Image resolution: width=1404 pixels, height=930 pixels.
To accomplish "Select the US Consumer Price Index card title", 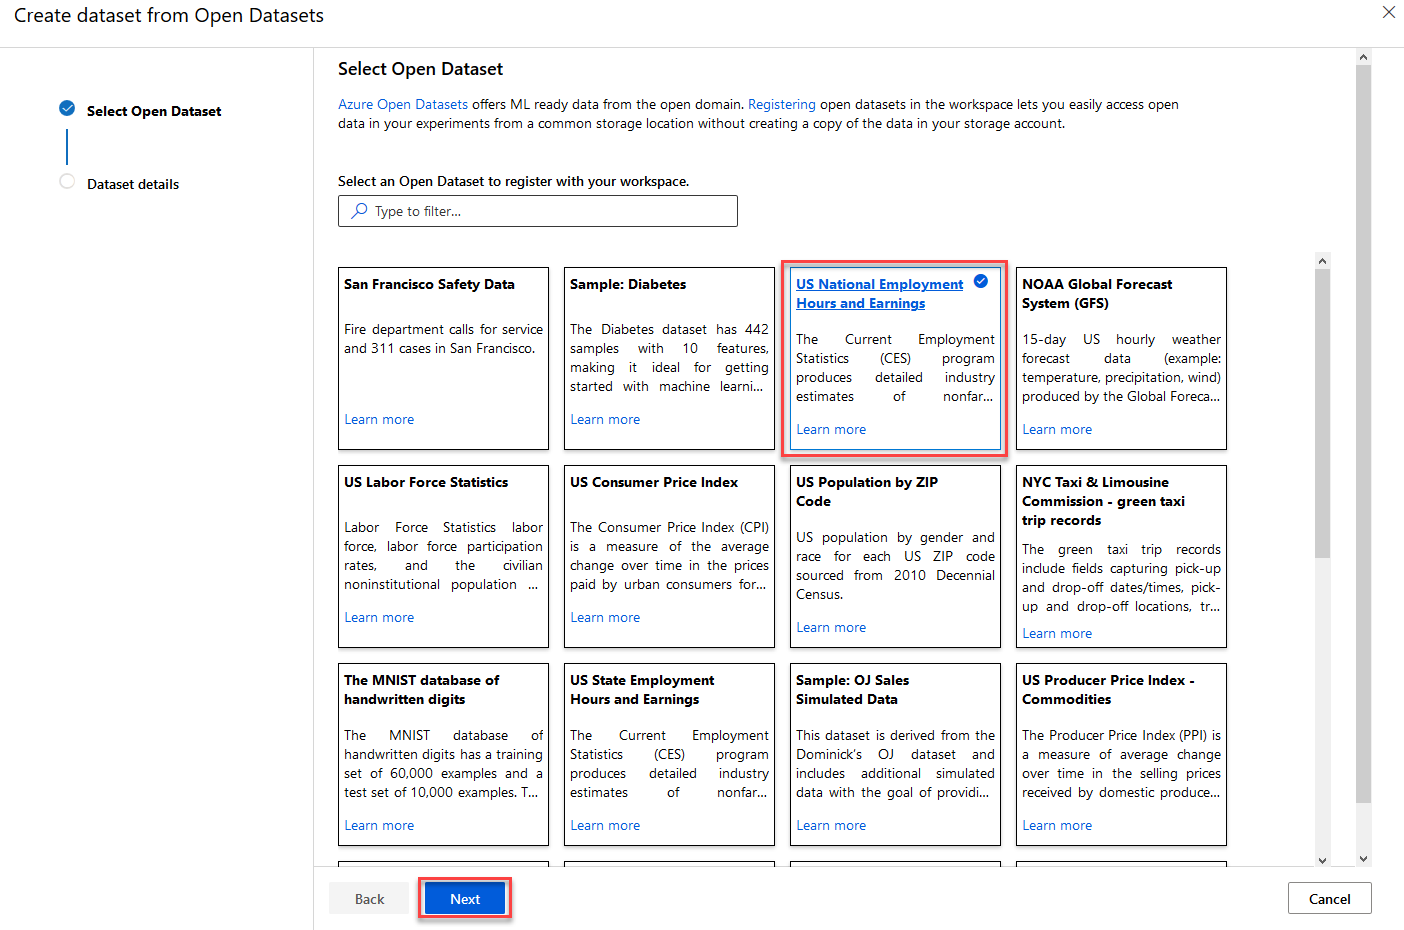I will (654, 482).
